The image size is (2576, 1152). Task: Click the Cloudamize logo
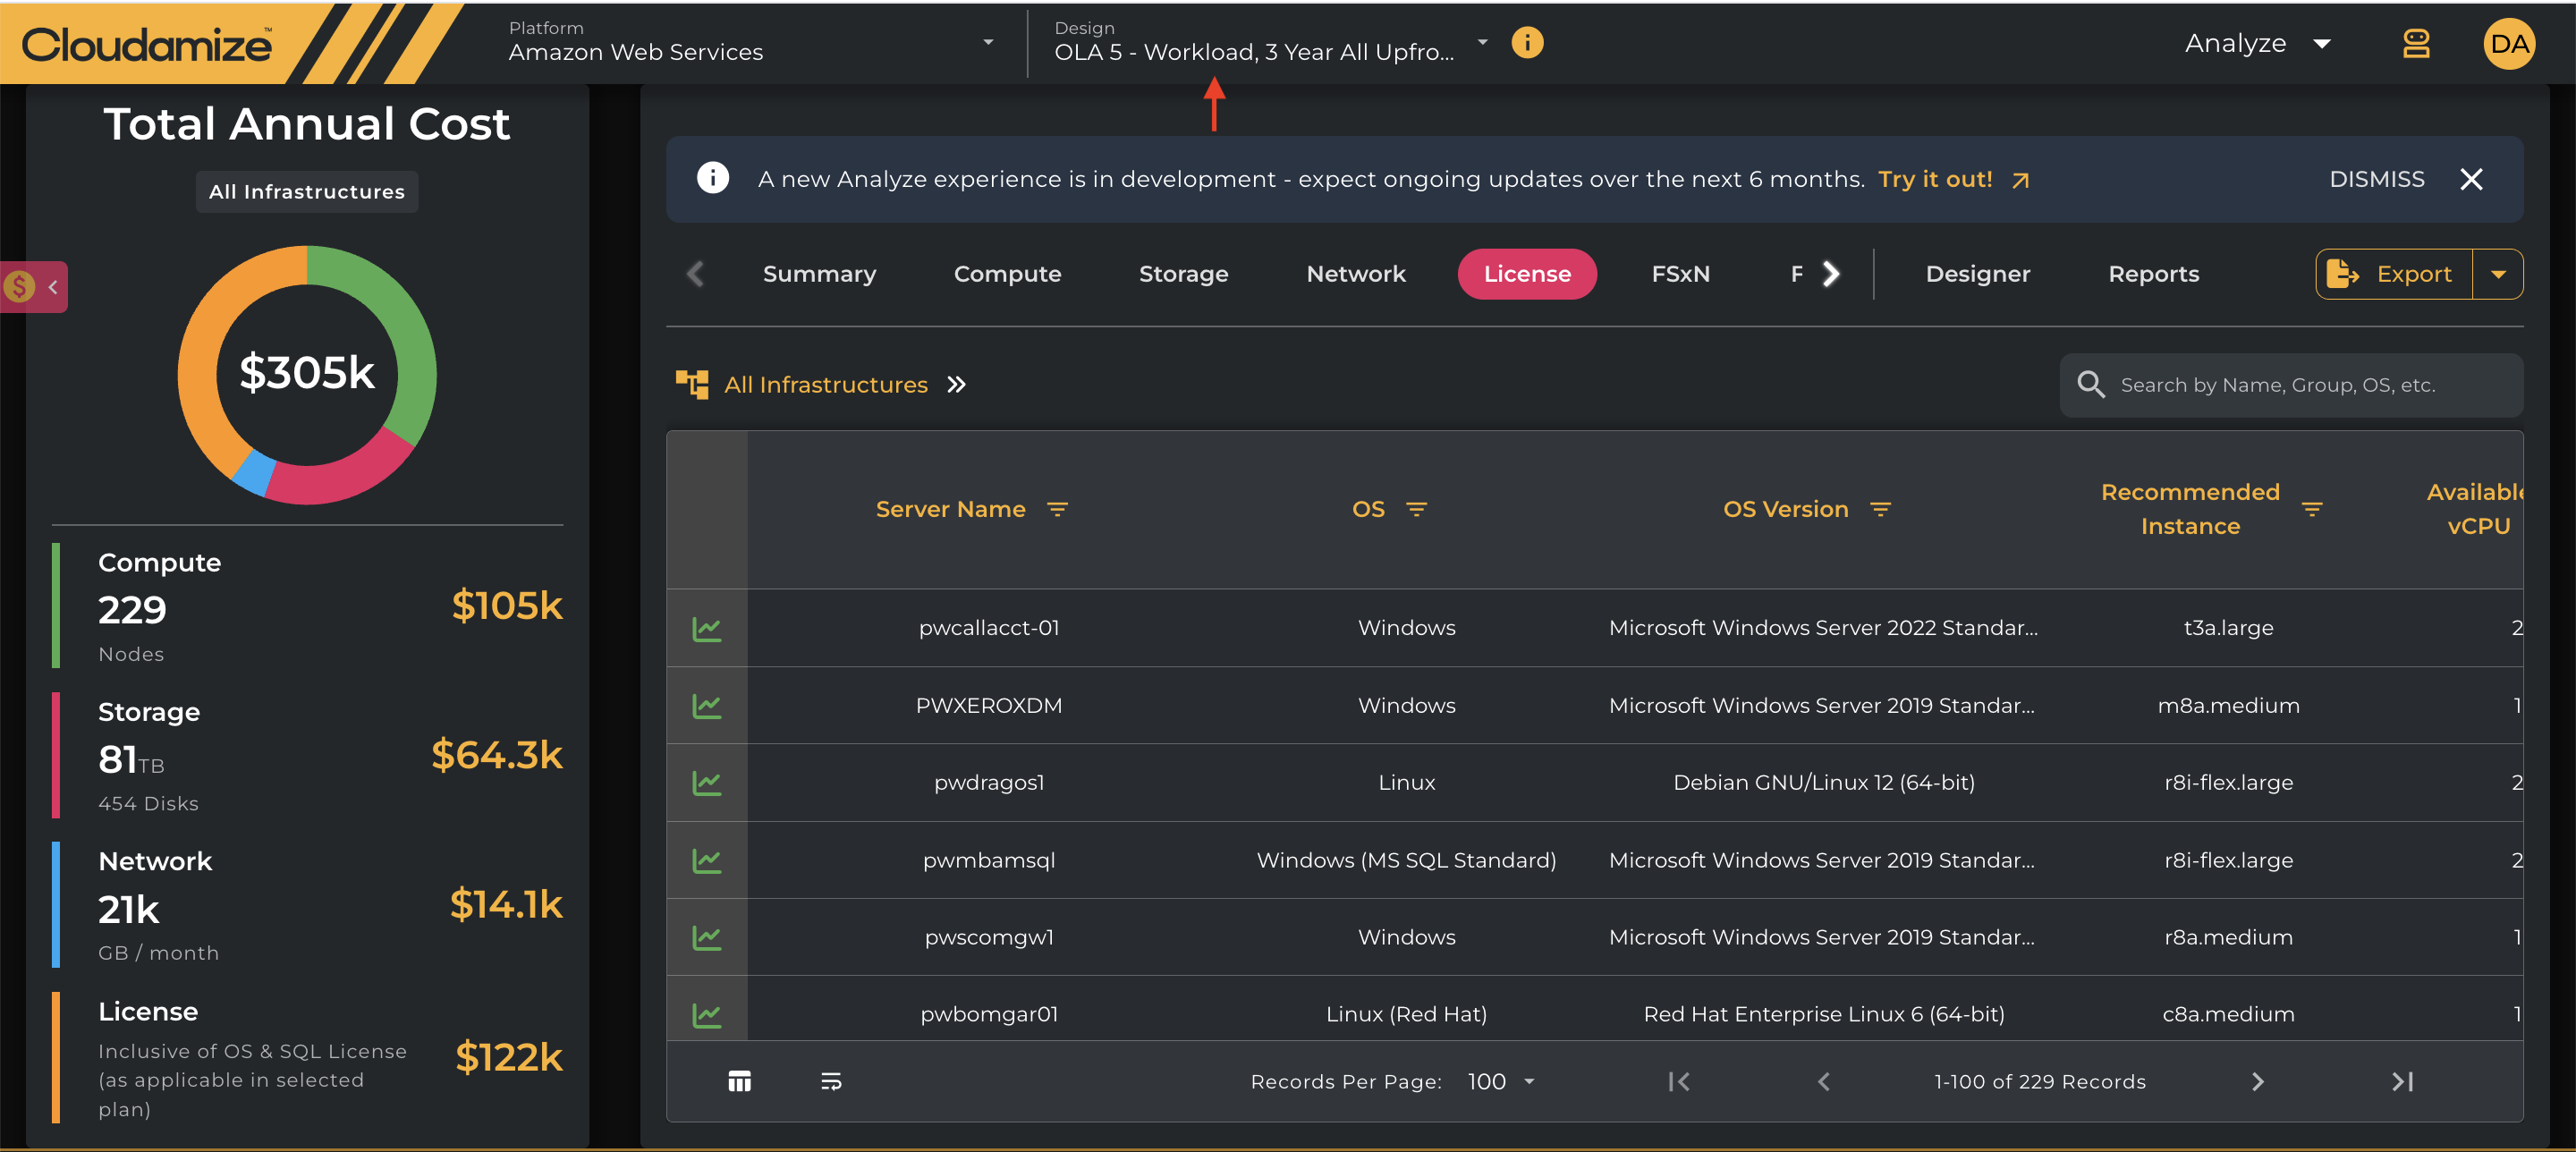point(147,45)
